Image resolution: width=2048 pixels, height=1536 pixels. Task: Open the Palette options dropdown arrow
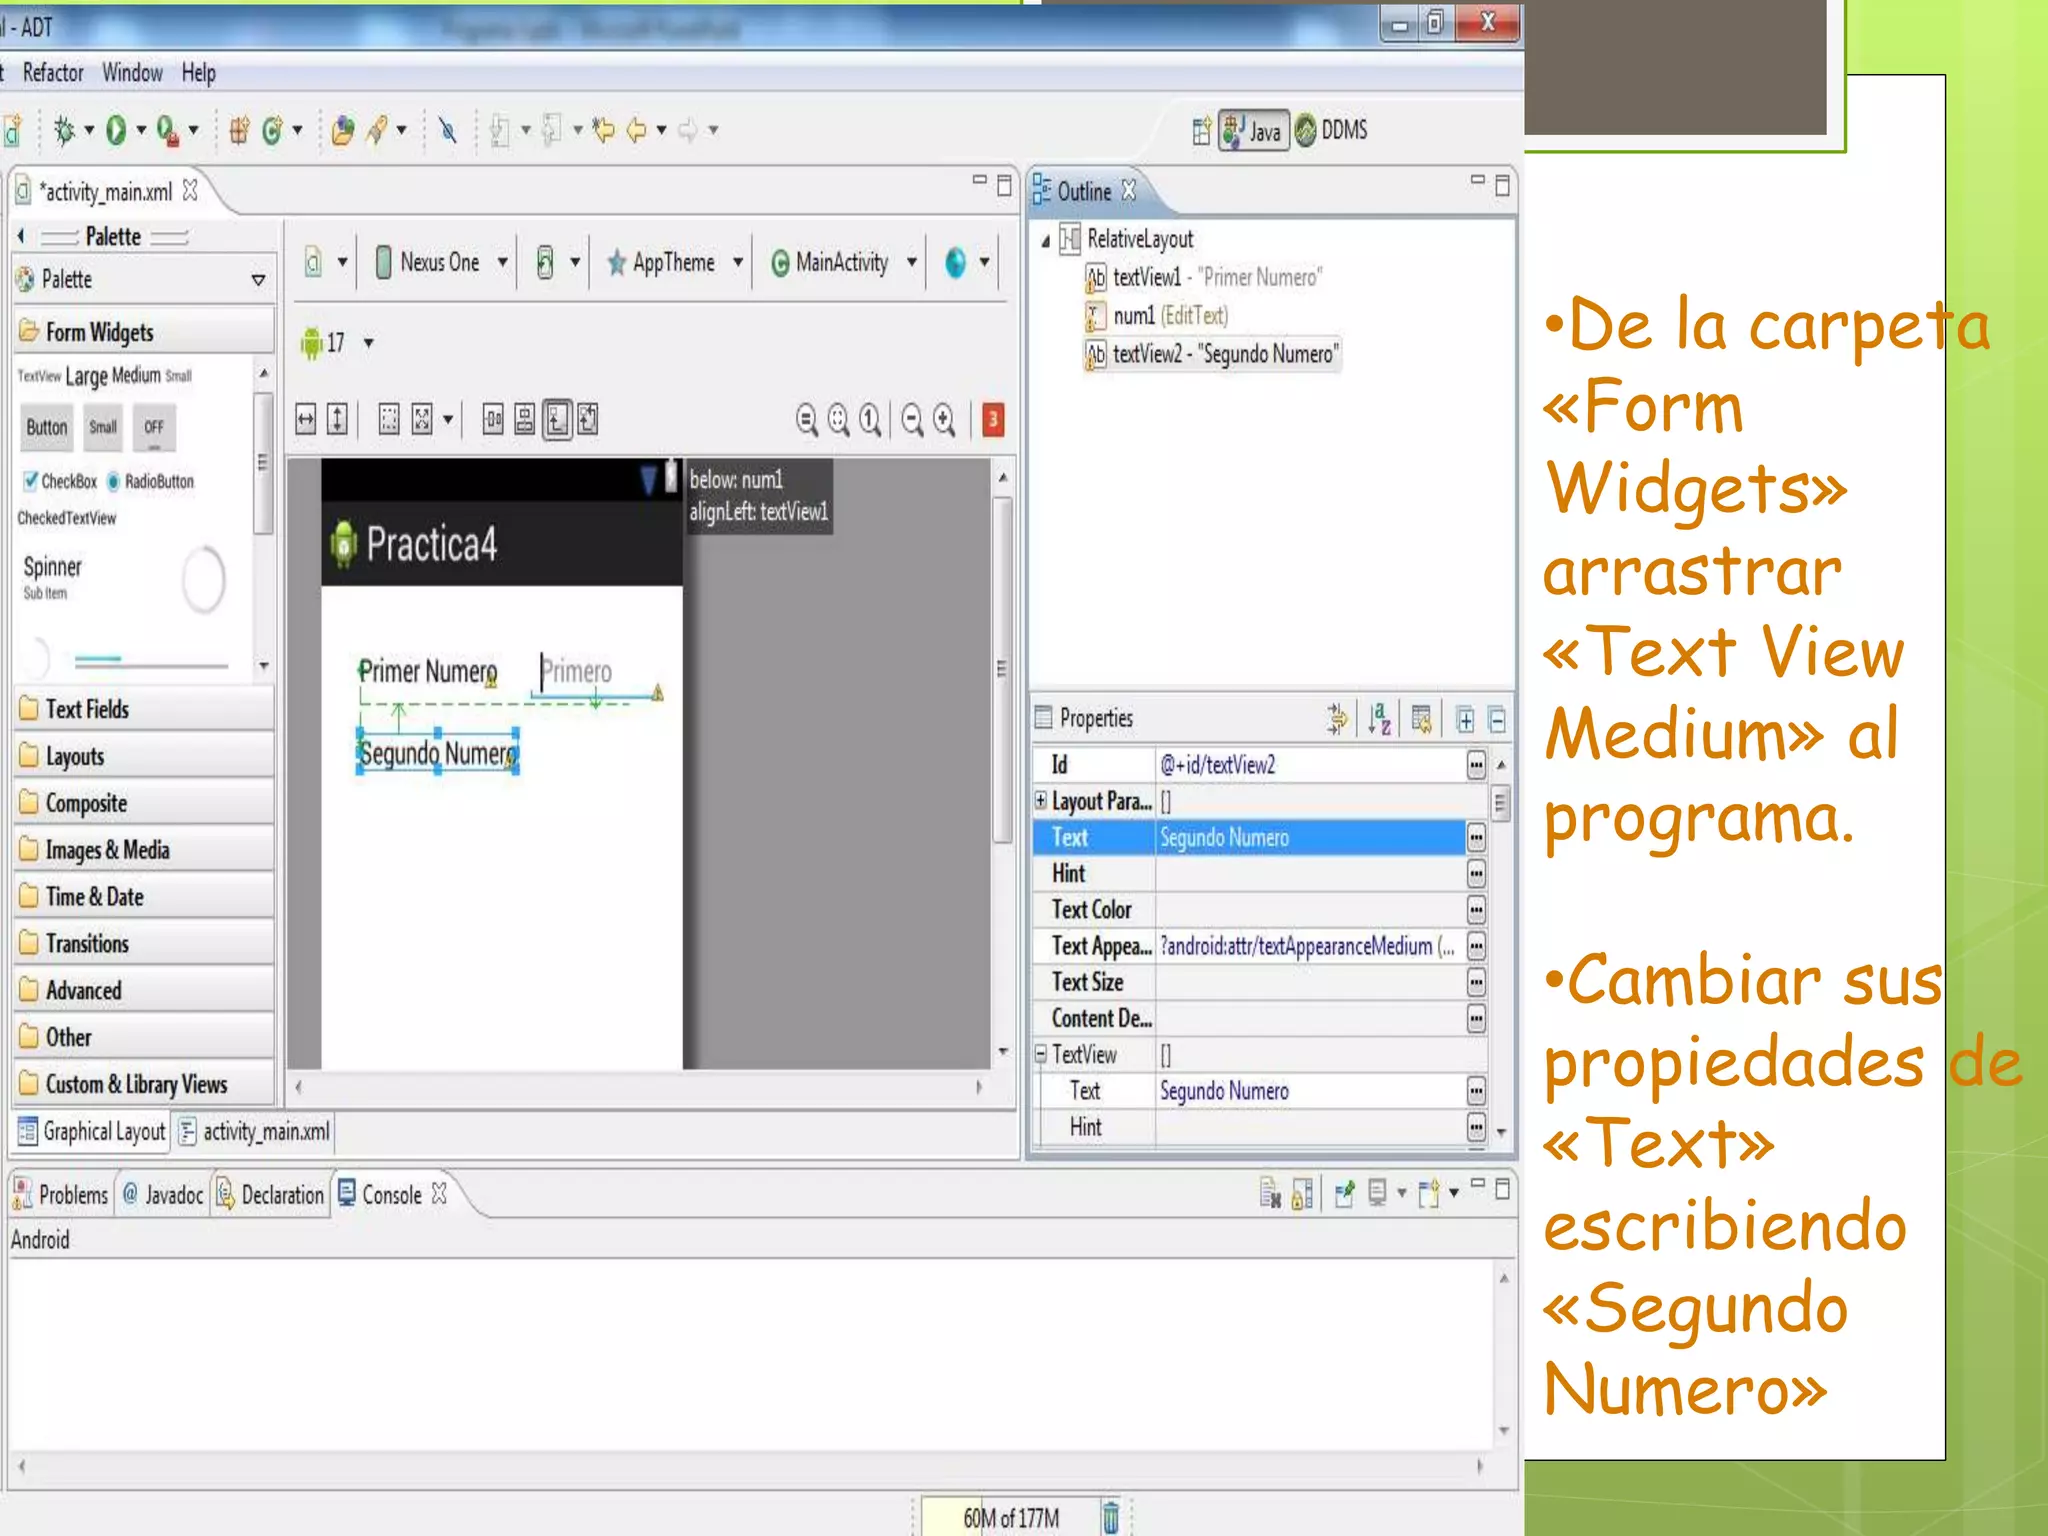tap(258, 280)
